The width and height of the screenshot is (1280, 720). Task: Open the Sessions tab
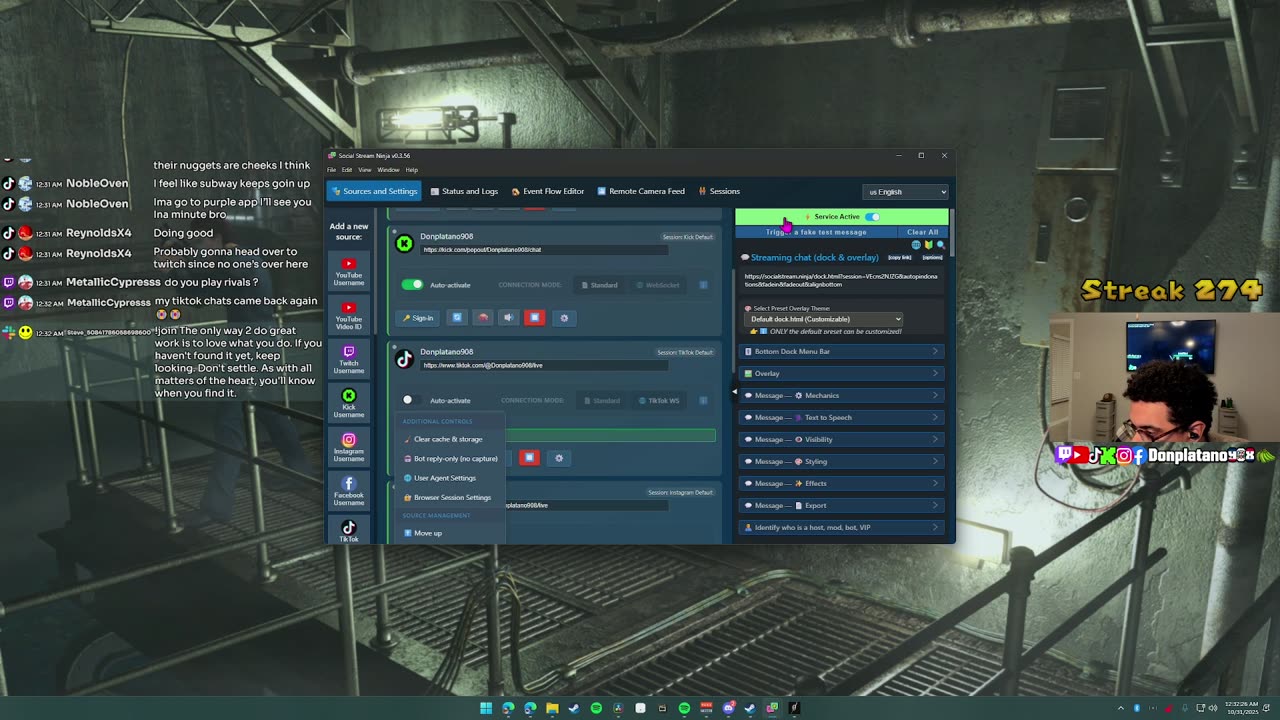pyautogui.click(x=720, y=191)
